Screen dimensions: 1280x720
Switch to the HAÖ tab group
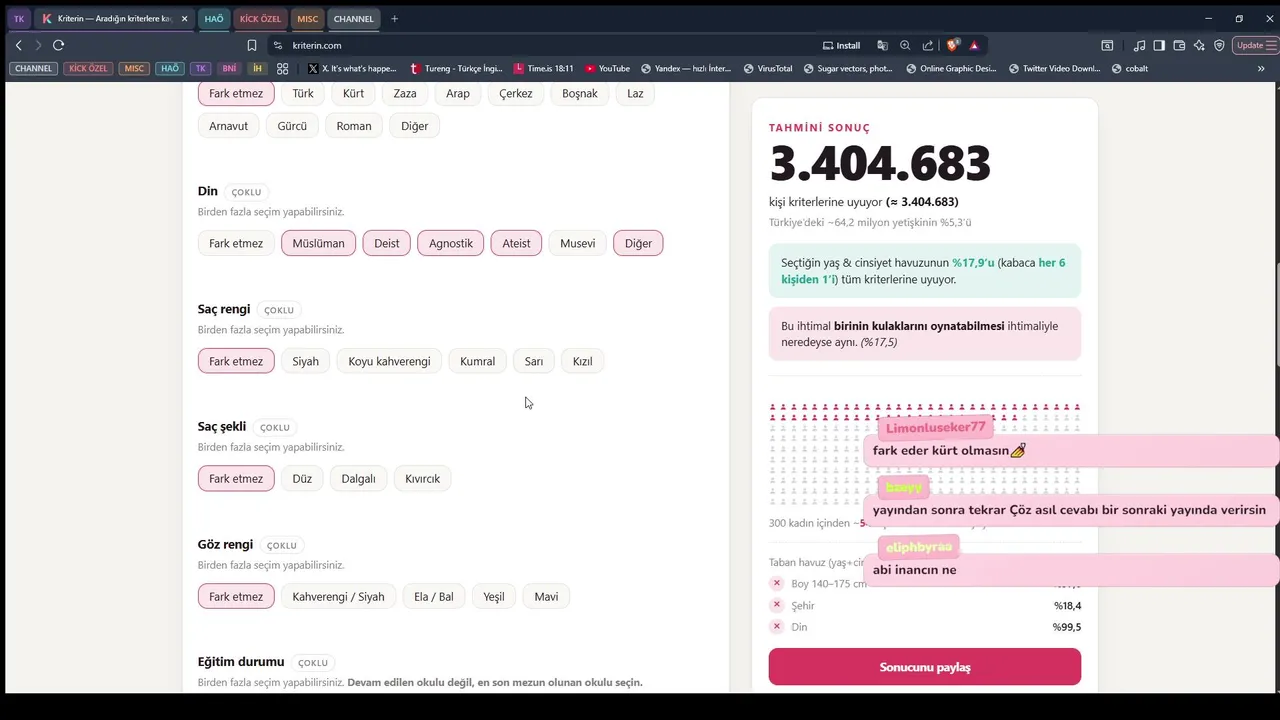click(x=214, y=19)
